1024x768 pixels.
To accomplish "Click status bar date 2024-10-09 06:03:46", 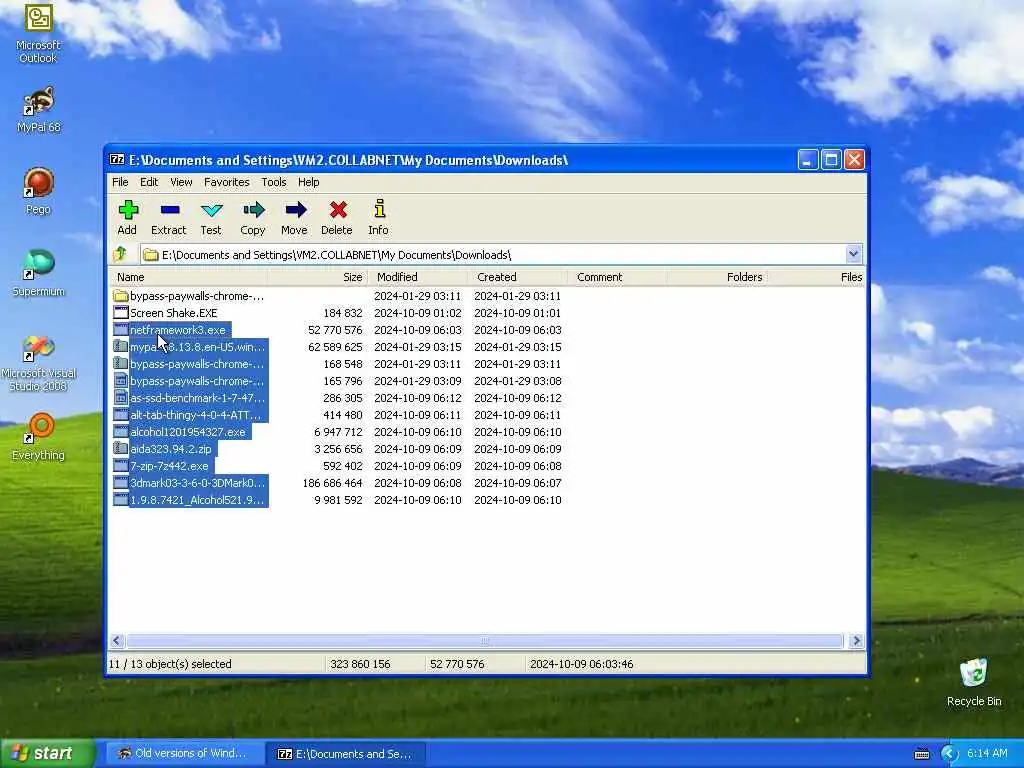I will coord(581,664).
